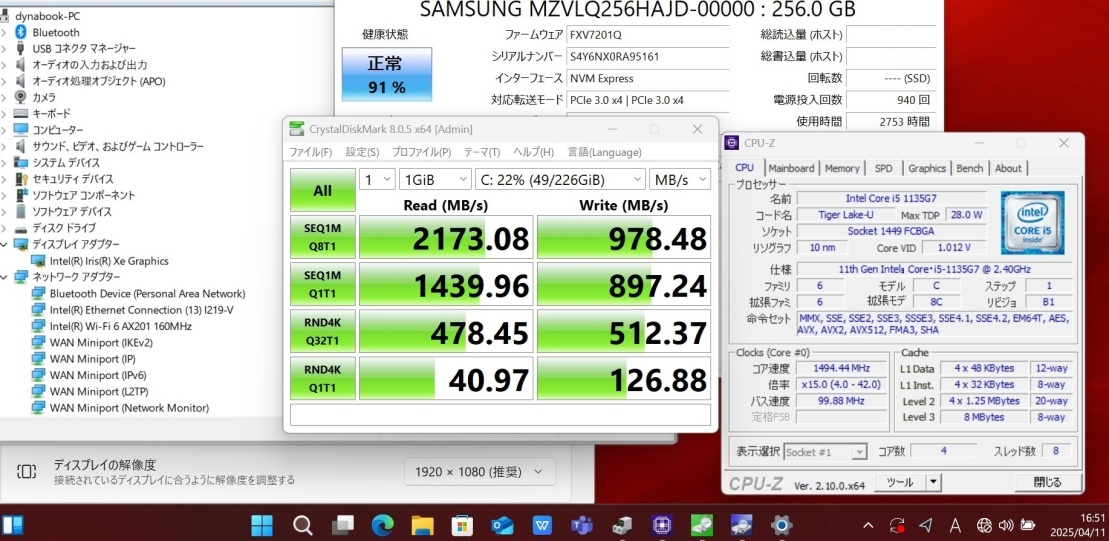1109x541 pixels.
Task: Collapse the ネットワーク アダプター node
Action: 5,277
